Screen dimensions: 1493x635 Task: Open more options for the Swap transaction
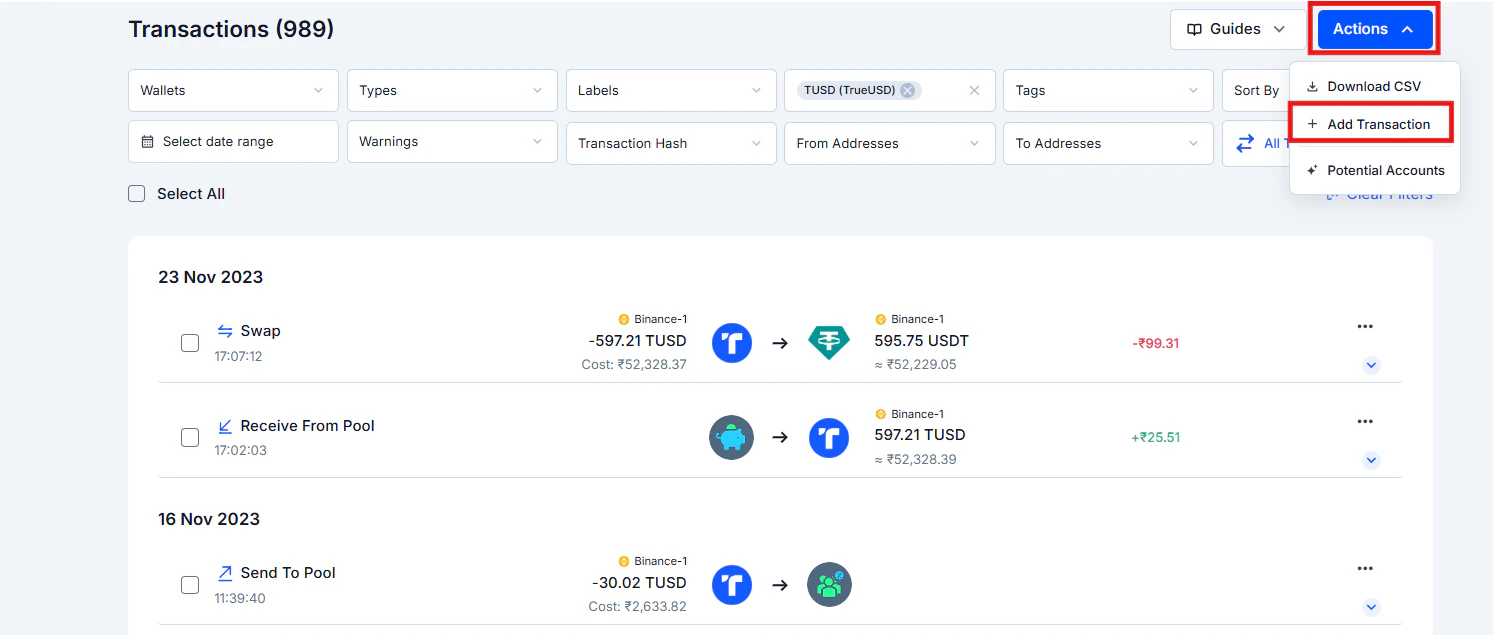[x=1365, y=326]
